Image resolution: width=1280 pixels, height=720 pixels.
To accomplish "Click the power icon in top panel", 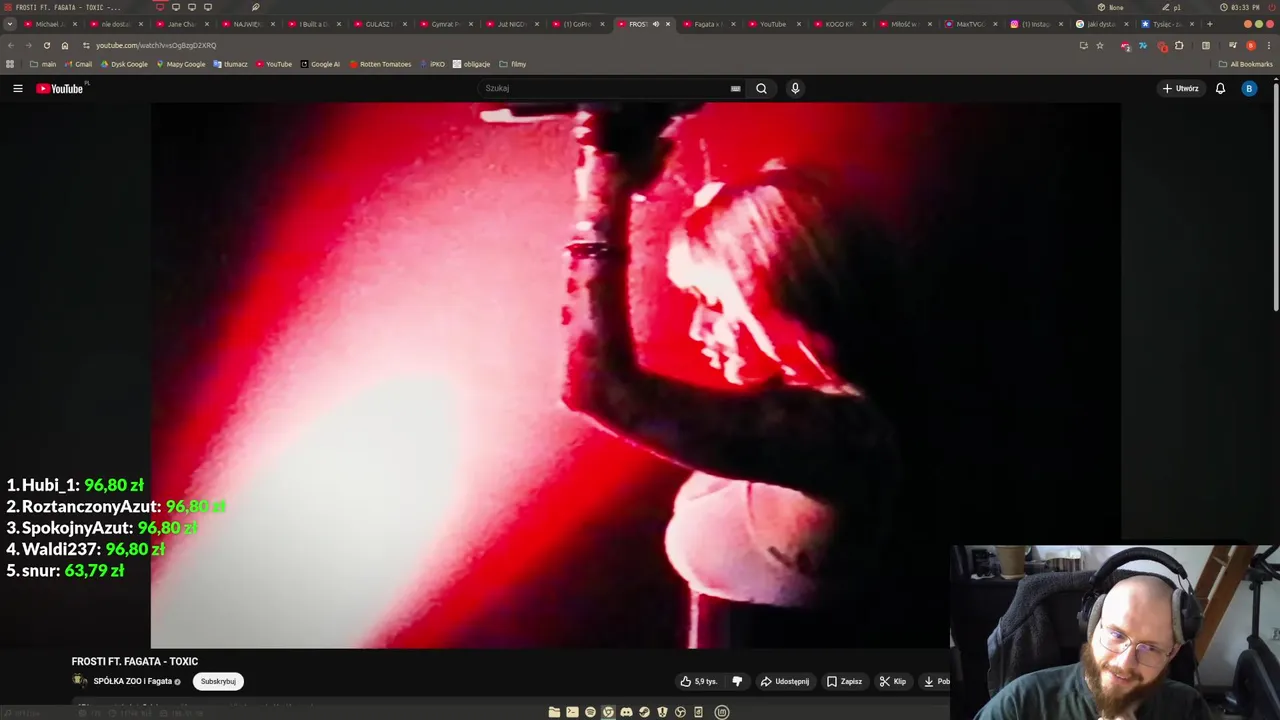I will click(x=1270, y=7).
